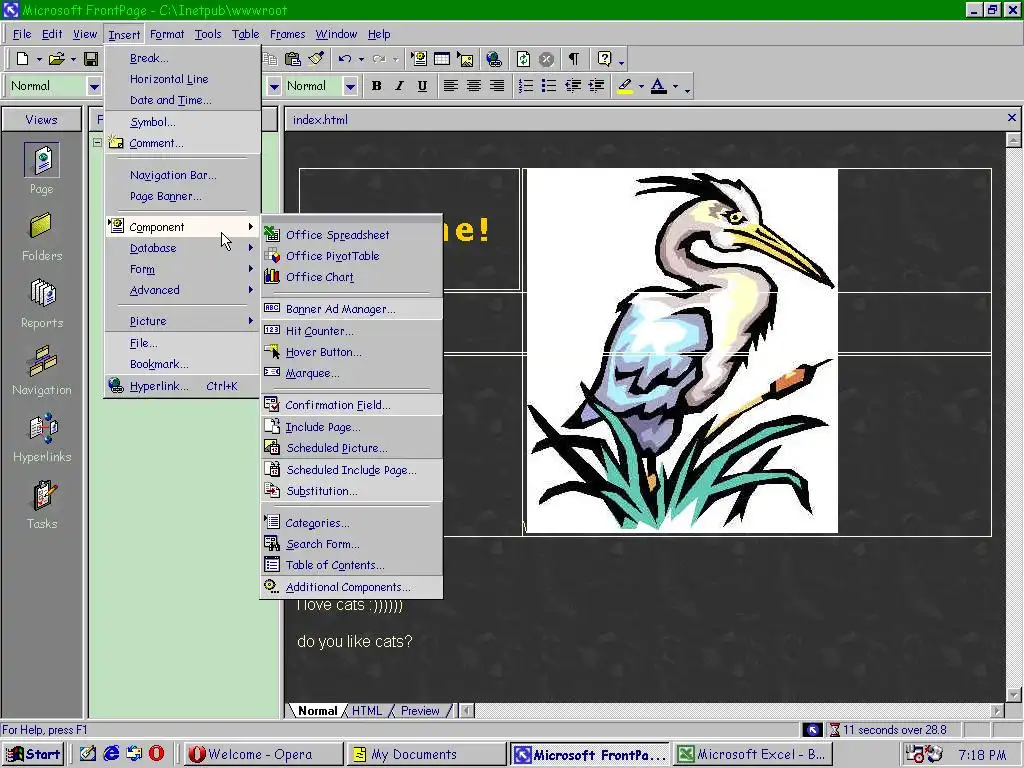Open the Style dropdown showing Normal
Image resolution: width=1024 pixels, height=768 pixels.
tap(94, 86)
